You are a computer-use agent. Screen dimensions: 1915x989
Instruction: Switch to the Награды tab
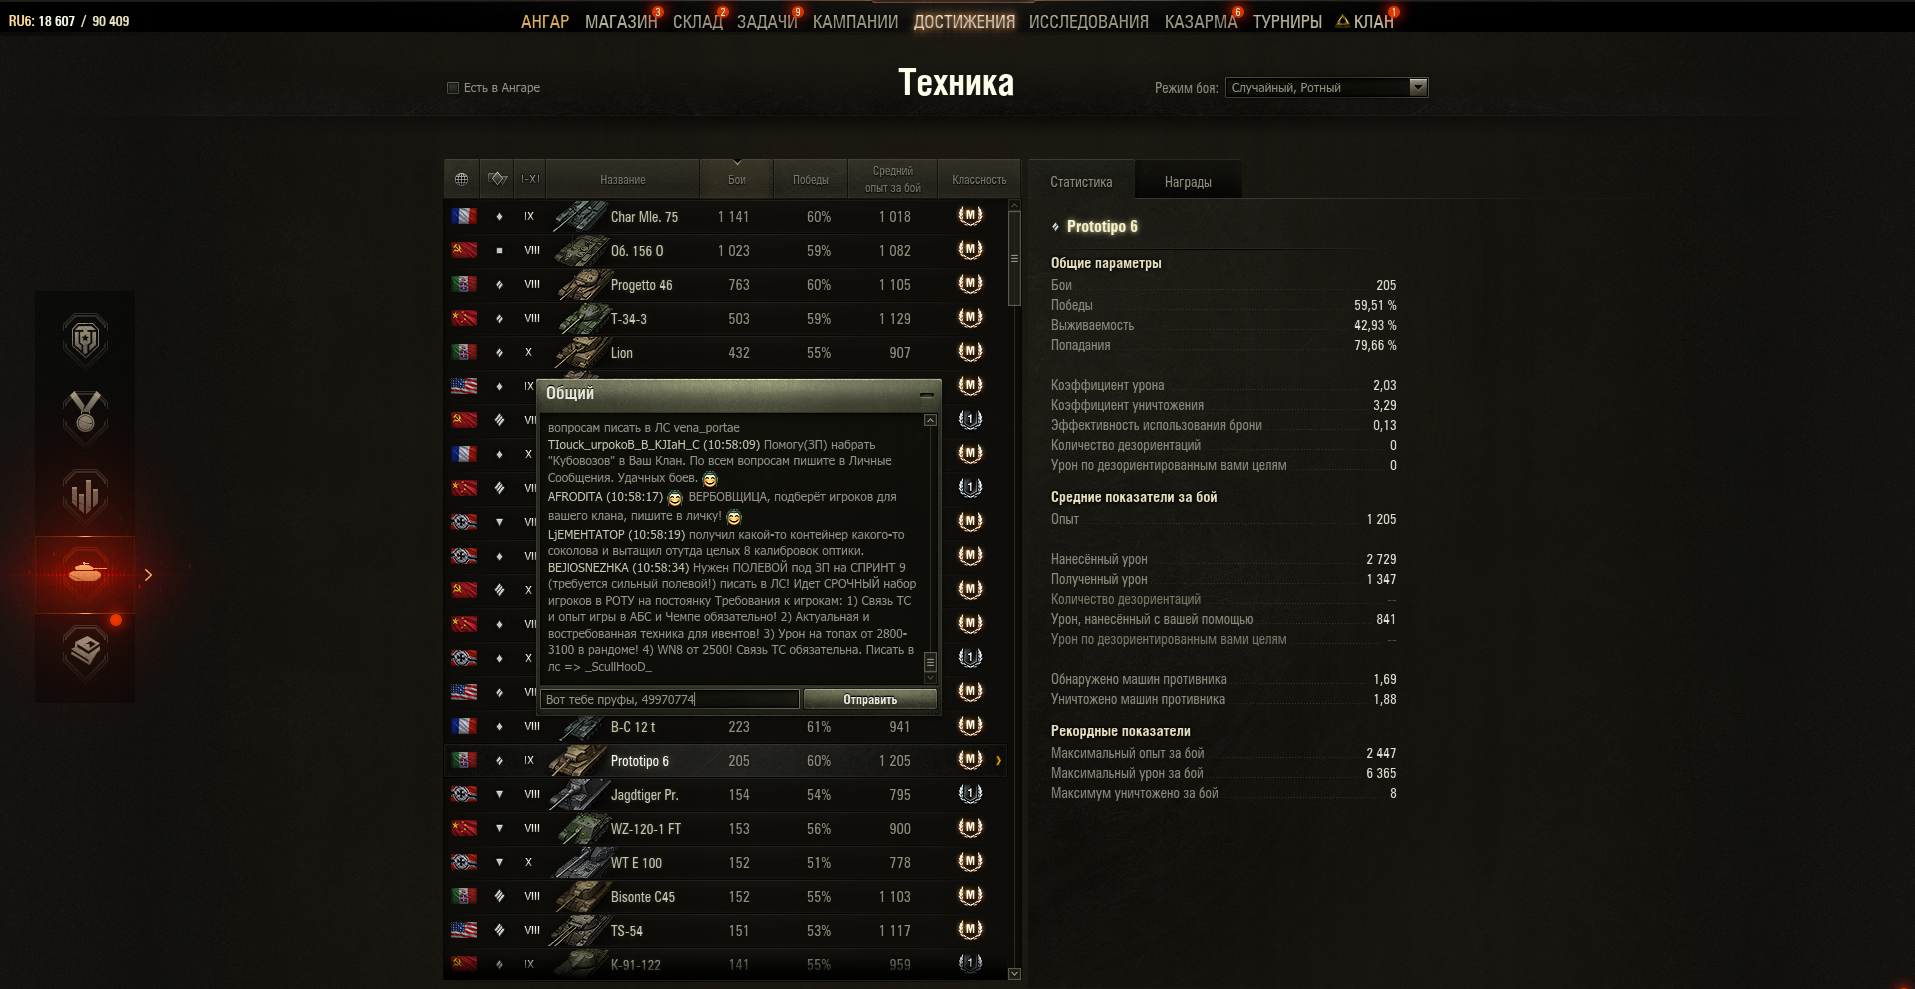pyautogui.click(x=1188, y=182)
